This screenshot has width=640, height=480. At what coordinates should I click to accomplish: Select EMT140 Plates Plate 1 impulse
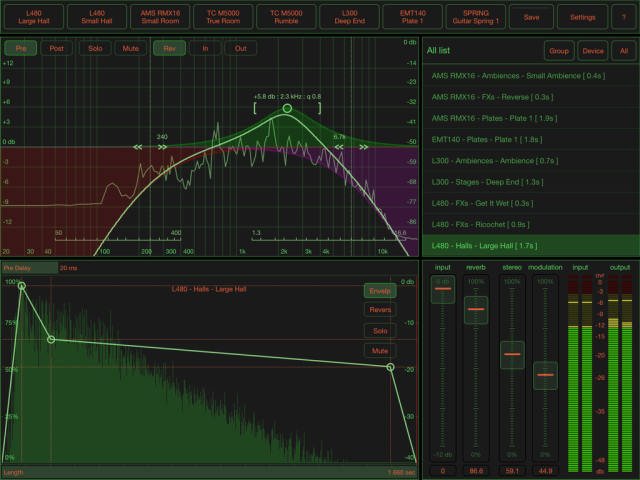coord(530,139)
